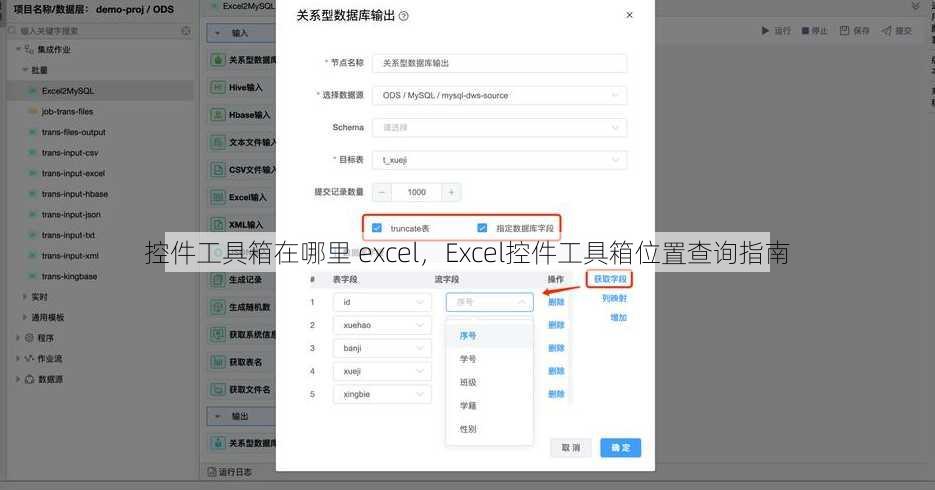Pick the 文本文件输入 component icon
The width and height of the screenshot is (935, 490).
217,142
